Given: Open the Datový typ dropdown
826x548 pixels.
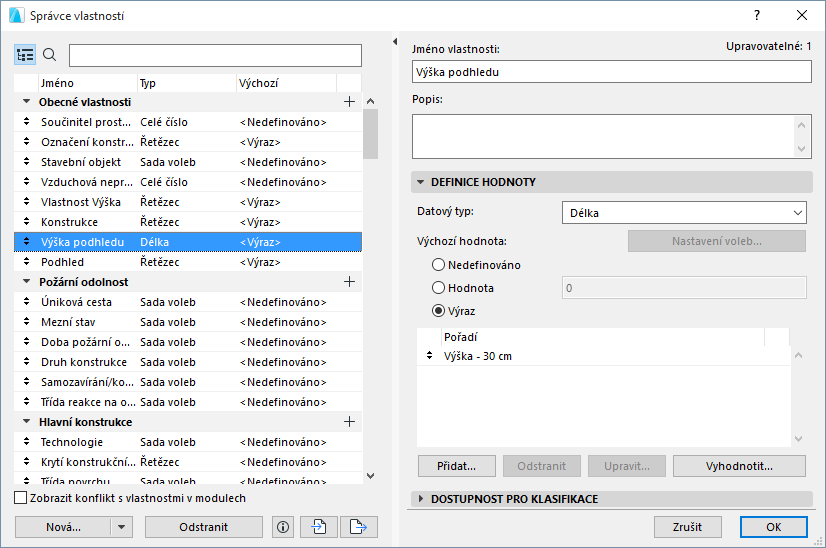Looking at the screenshot, I should click(684, 213).
